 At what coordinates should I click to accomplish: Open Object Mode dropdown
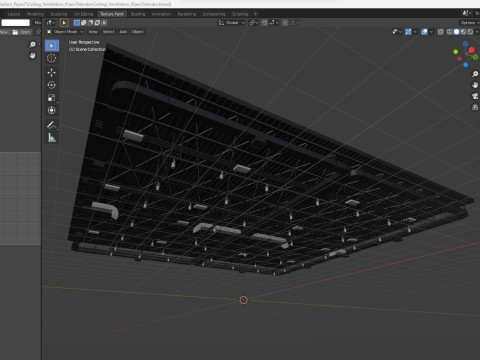point(65,32)
